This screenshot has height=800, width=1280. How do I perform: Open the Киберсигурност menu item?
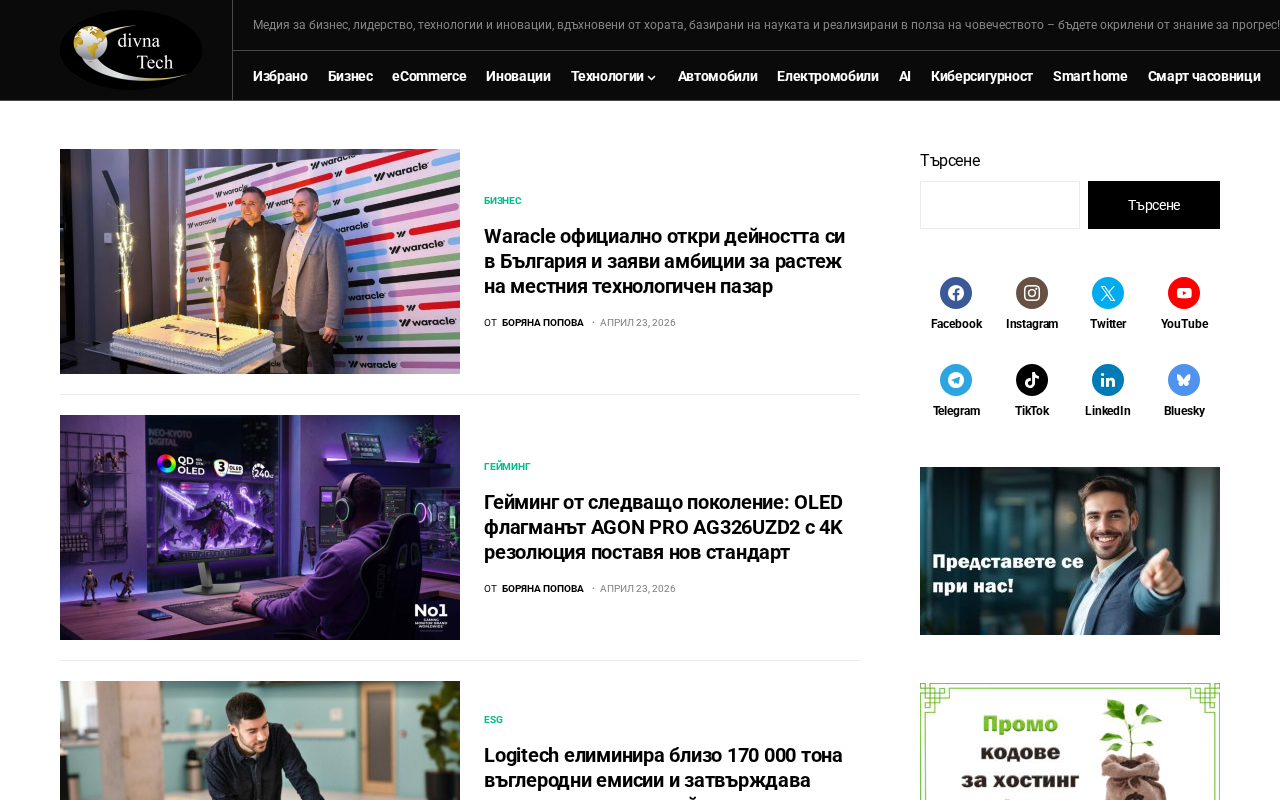[x=982, y=76]
